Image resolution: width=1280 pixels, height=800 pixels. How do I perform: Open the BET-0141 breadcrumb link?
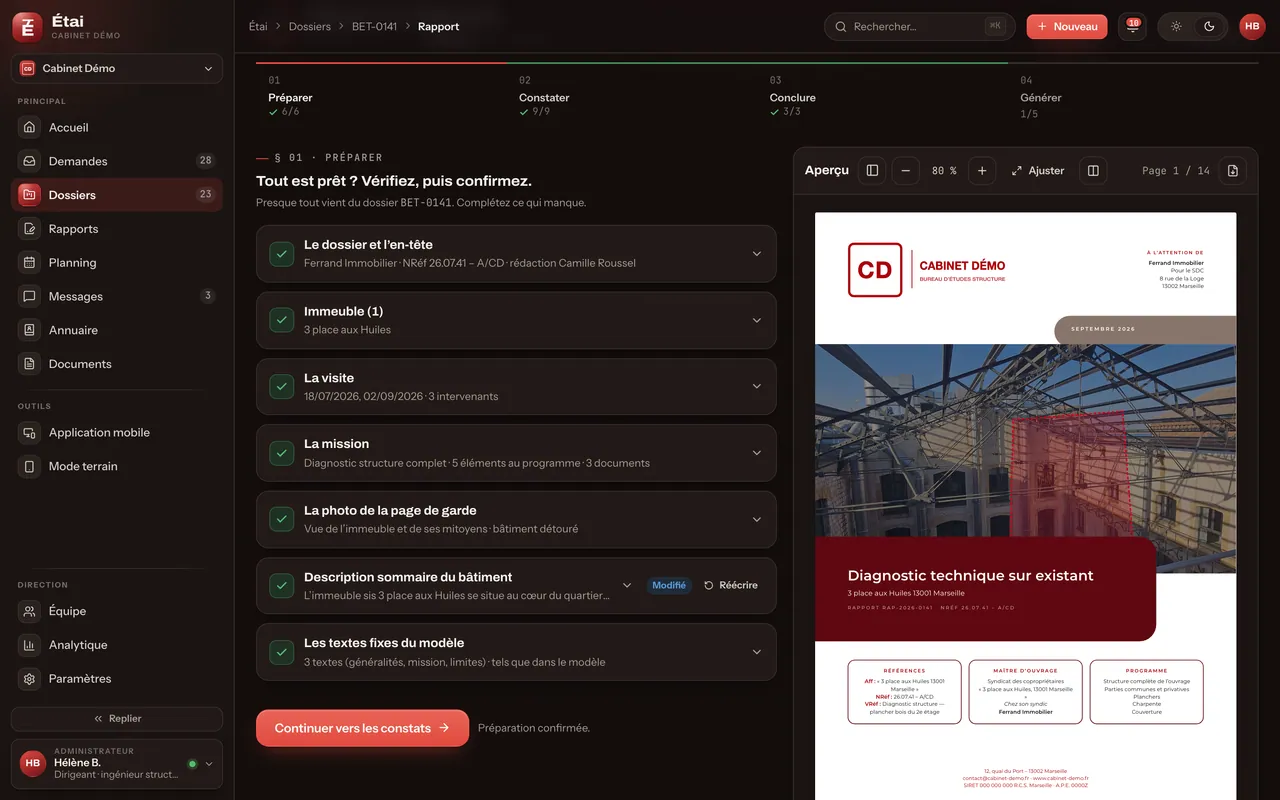[375, 27]
